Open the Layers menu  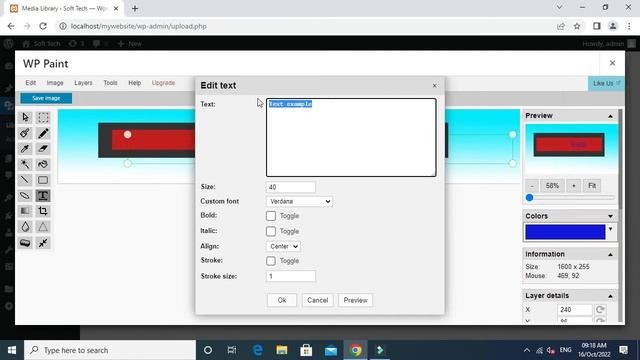83,83
